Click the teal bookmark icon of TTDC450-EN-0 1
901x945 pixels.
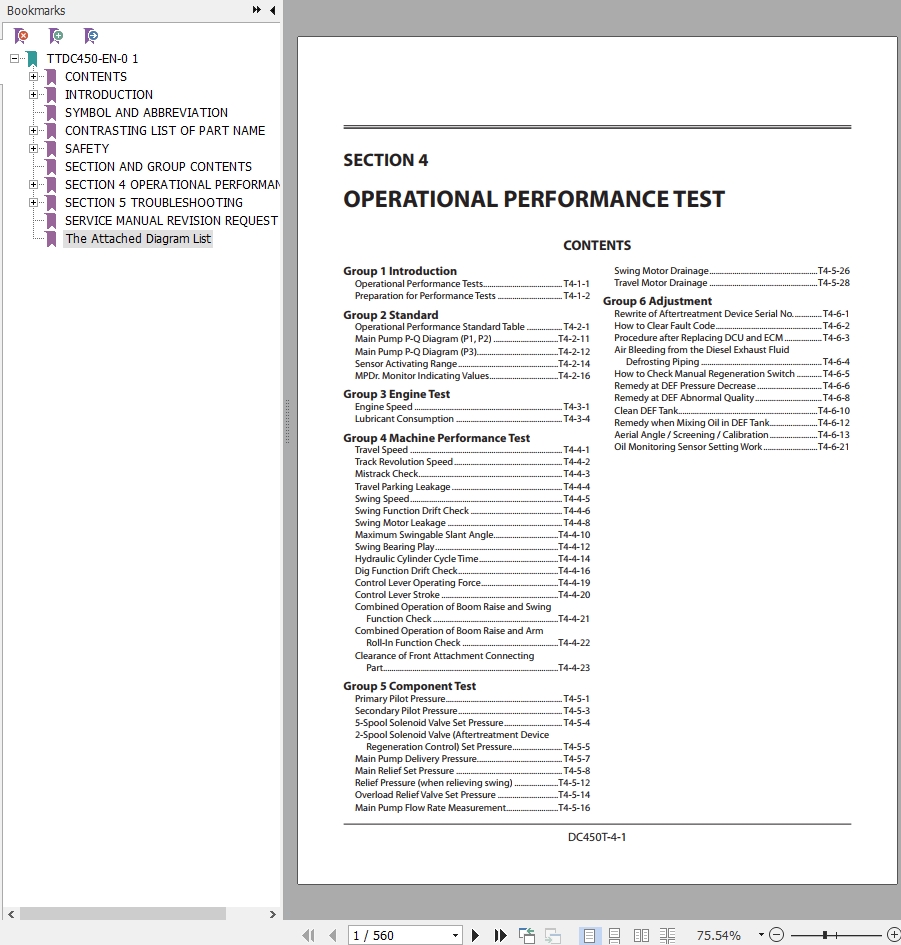coord(33,58)
